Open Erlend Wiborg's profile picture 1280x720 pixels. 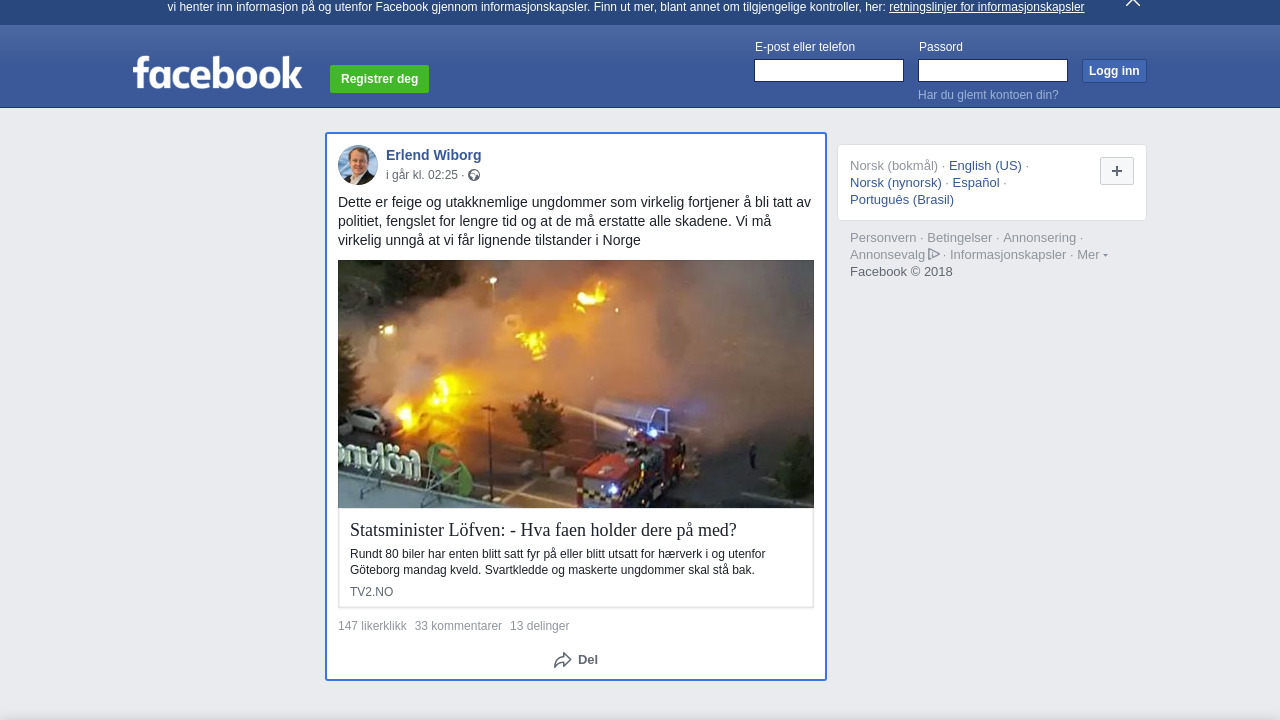point(358,165)
